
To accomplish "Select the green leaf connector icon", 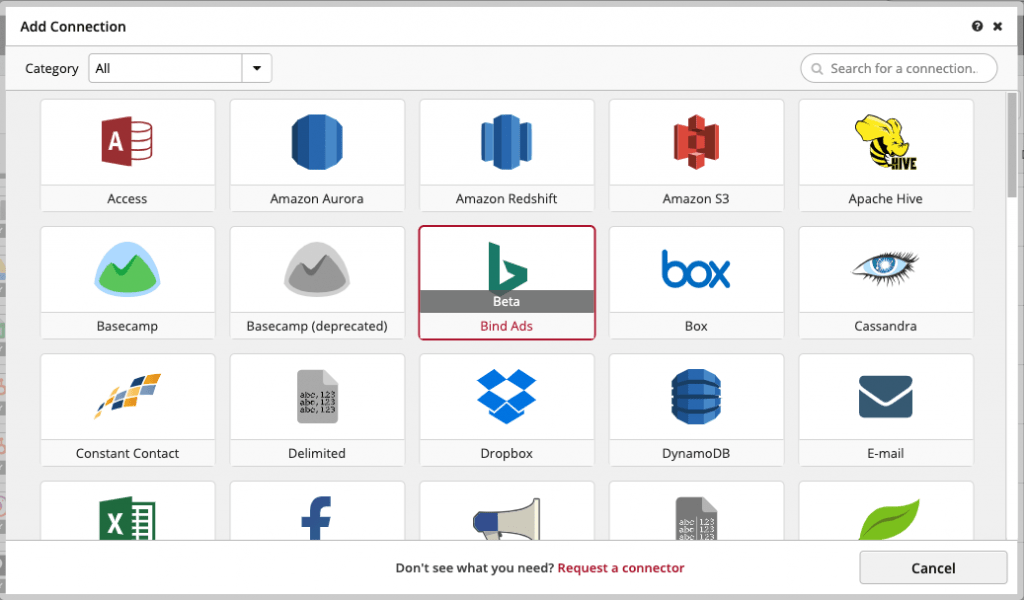I will 889,520.
